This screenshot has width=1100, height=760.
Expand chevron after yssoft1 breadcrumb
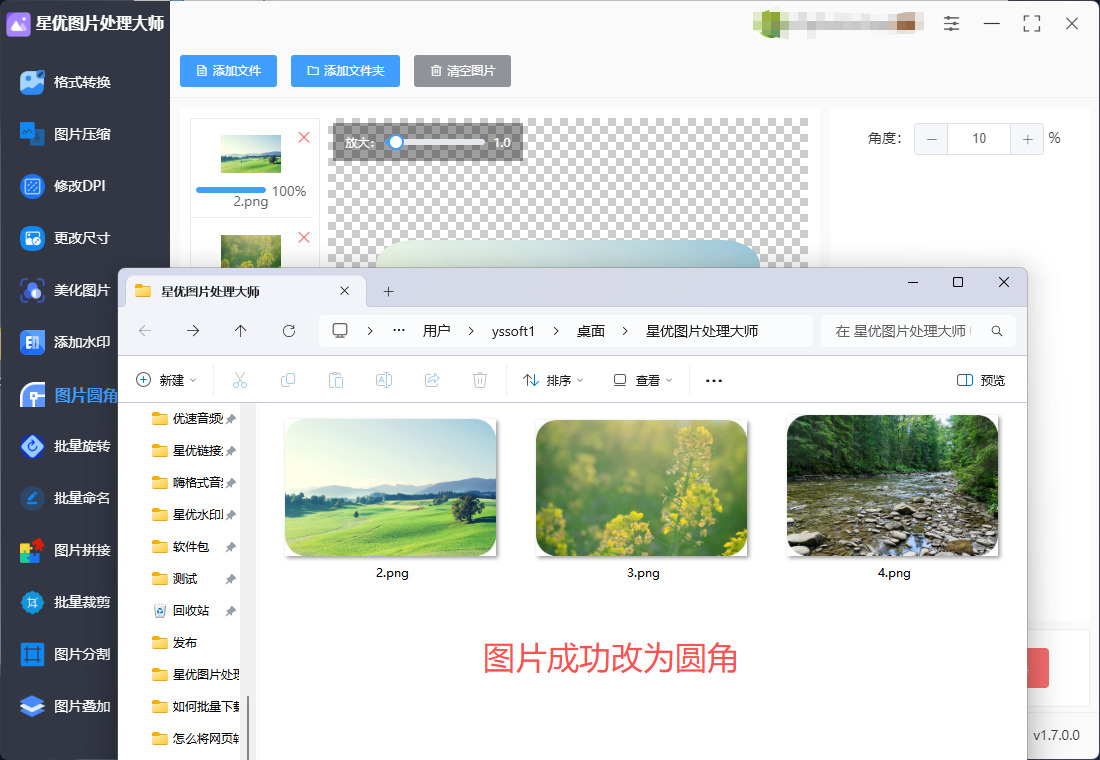(556, 331)
